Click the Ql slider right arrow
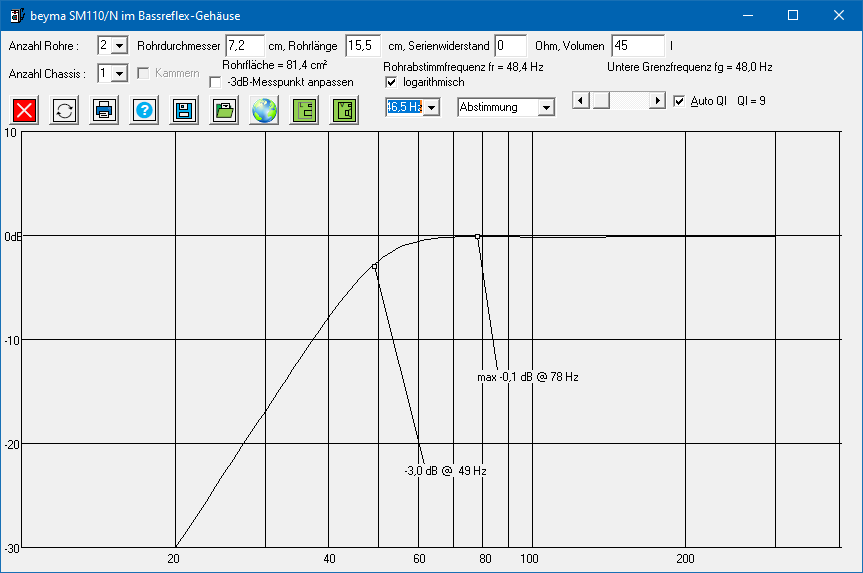The width and height of the screenshot is (863, 573). point(657,100)
